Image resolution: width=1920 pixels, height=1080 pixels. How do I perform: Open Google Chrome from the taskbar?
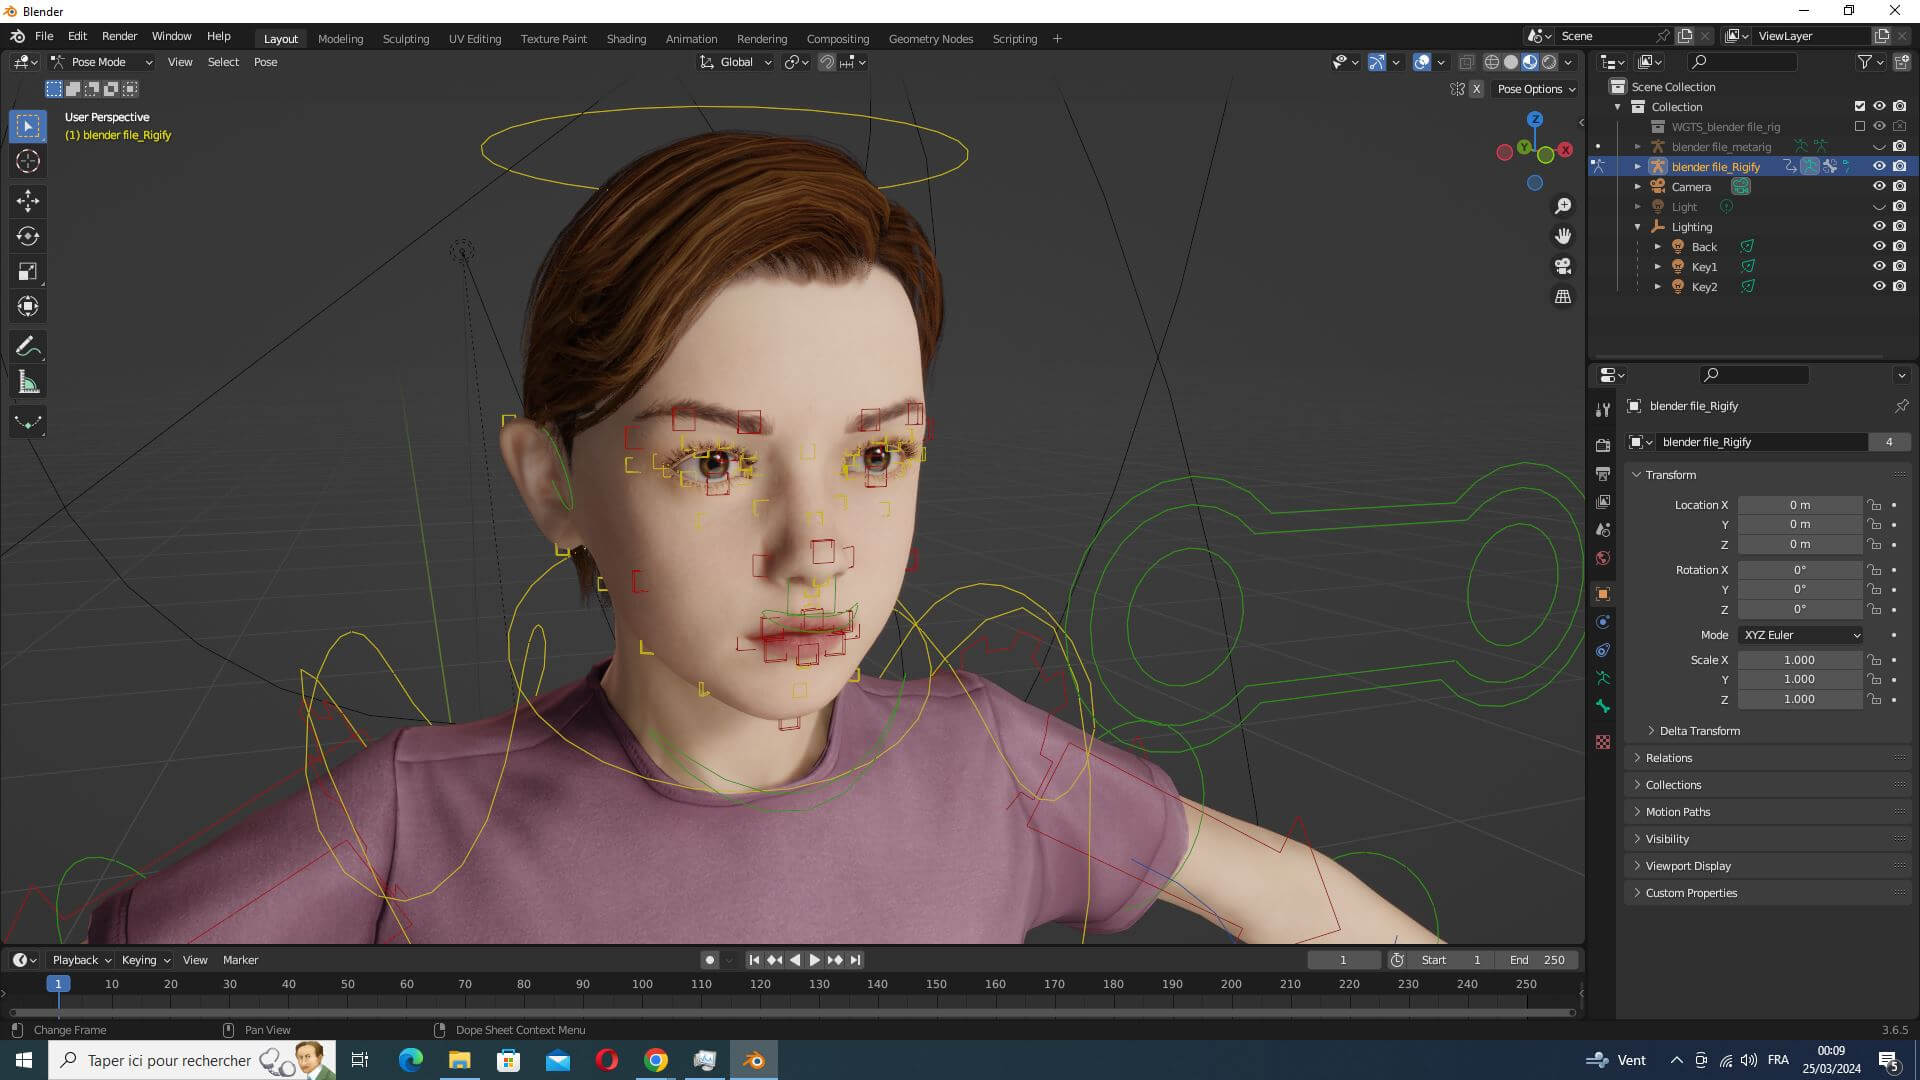(x=656, y=1060)
